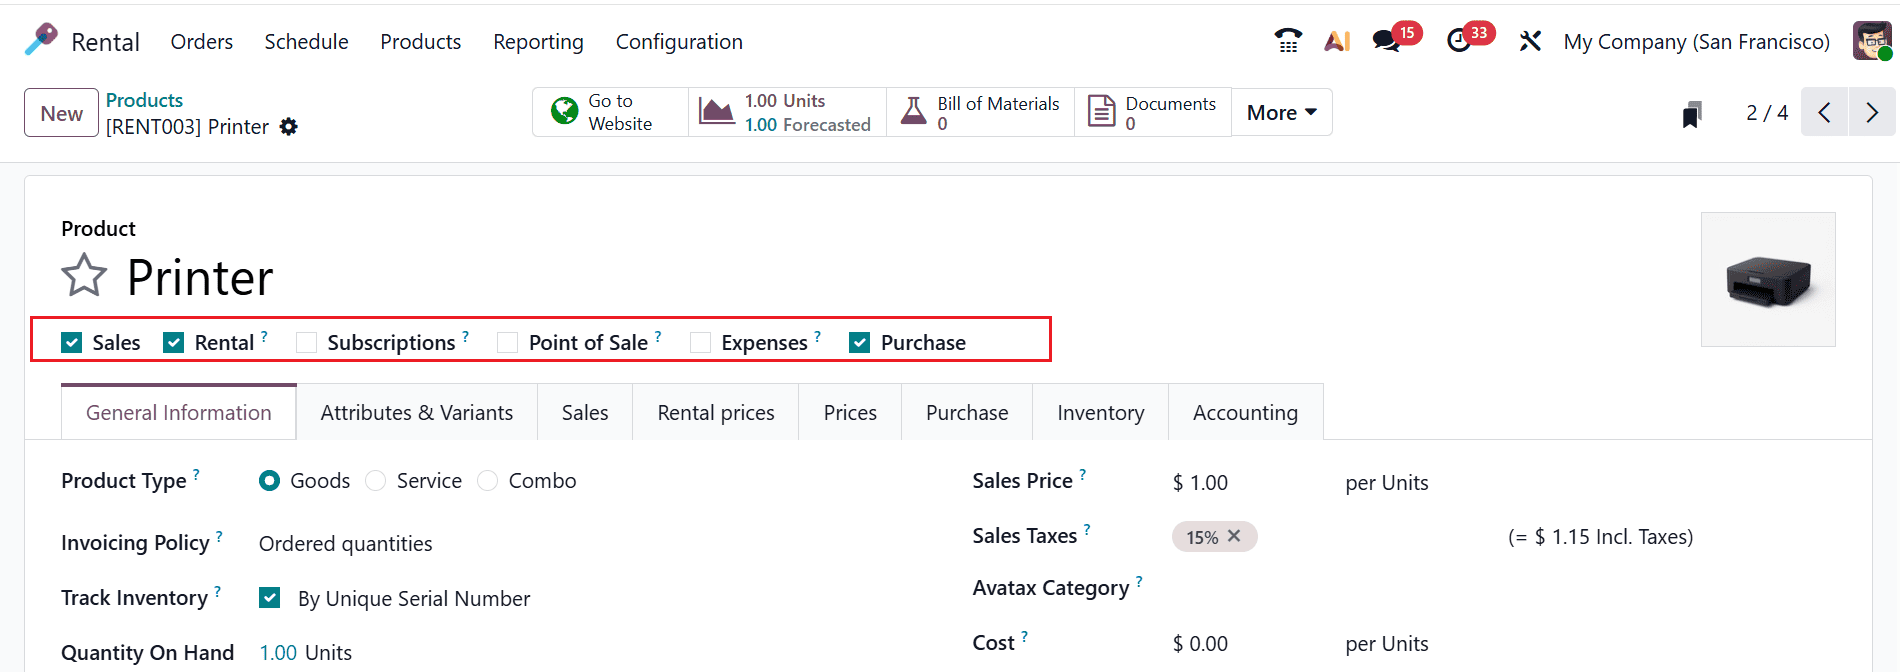Click the favorite star next to Printer
The image size is (1900, 672).
tap(84, 276)
